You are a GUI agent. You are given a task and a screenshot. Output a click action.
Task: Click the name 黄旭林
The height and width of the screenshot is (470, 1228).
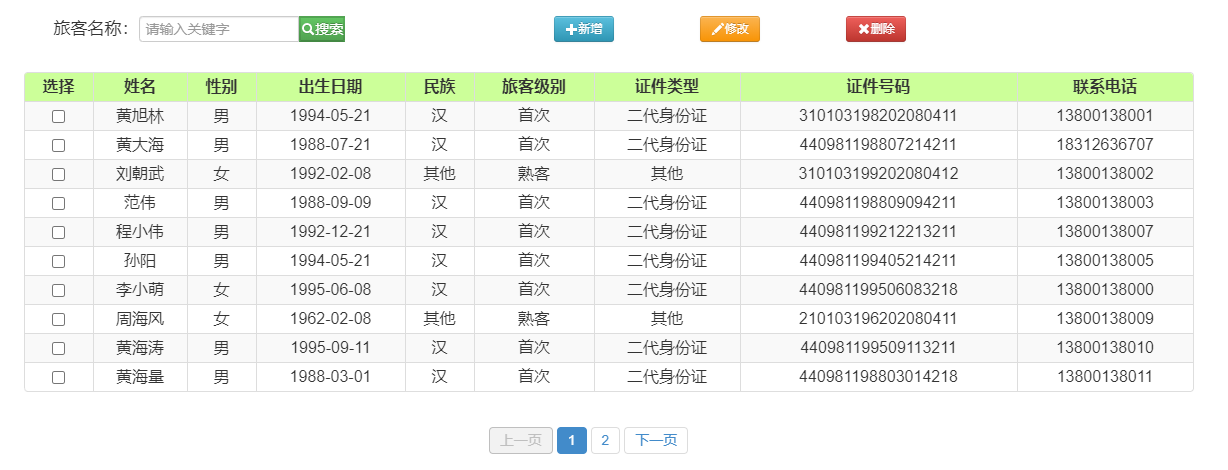coord(140,116)
